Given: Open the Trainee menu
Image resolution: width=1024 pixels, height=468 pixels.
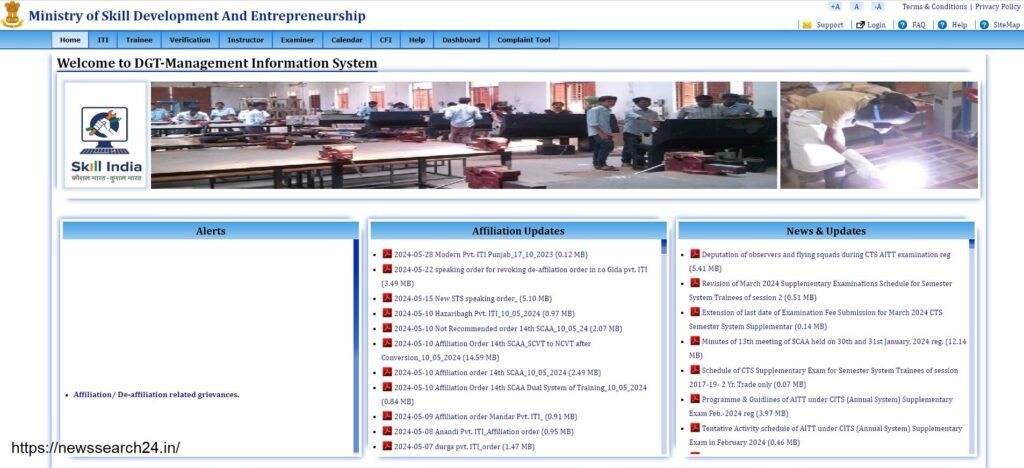Looking at the screenshot, I should pyautogui.click(x=139, y=40).
